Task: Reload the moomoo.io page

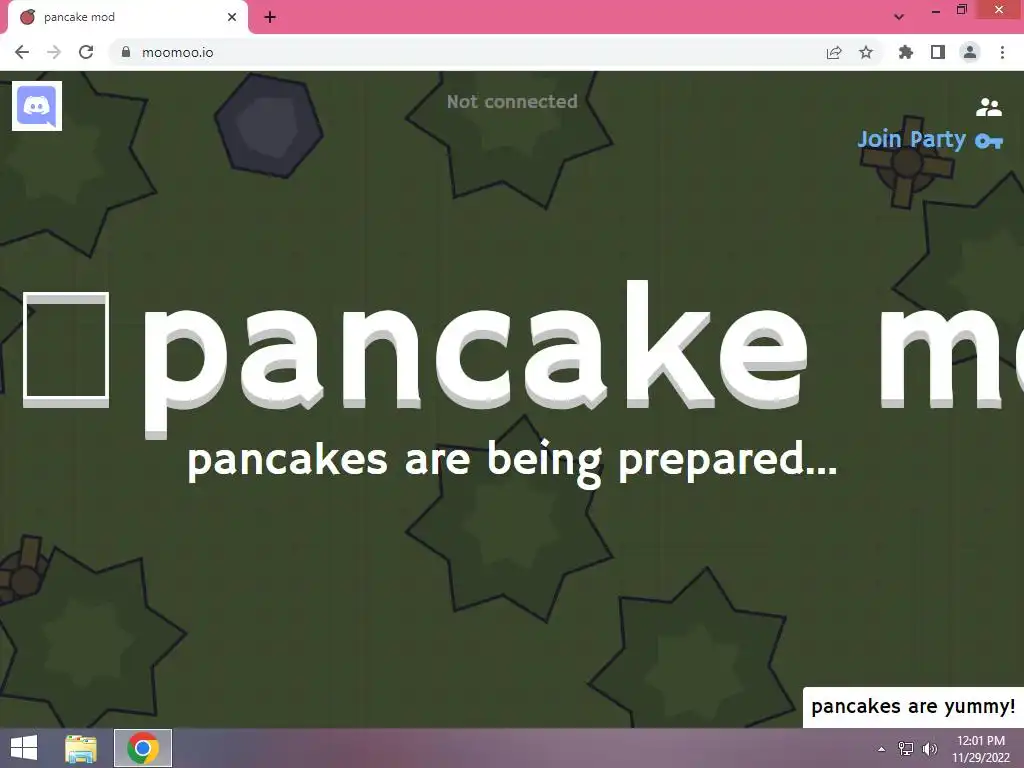Action: (86, 52)
